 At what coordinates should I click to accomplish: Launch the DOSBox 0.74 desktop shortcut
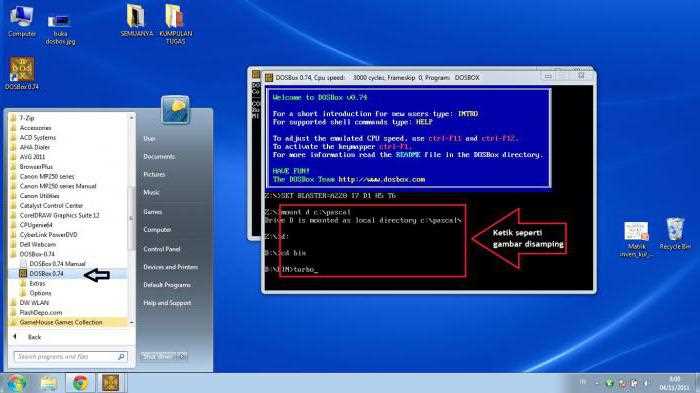[x=21, y=73]
